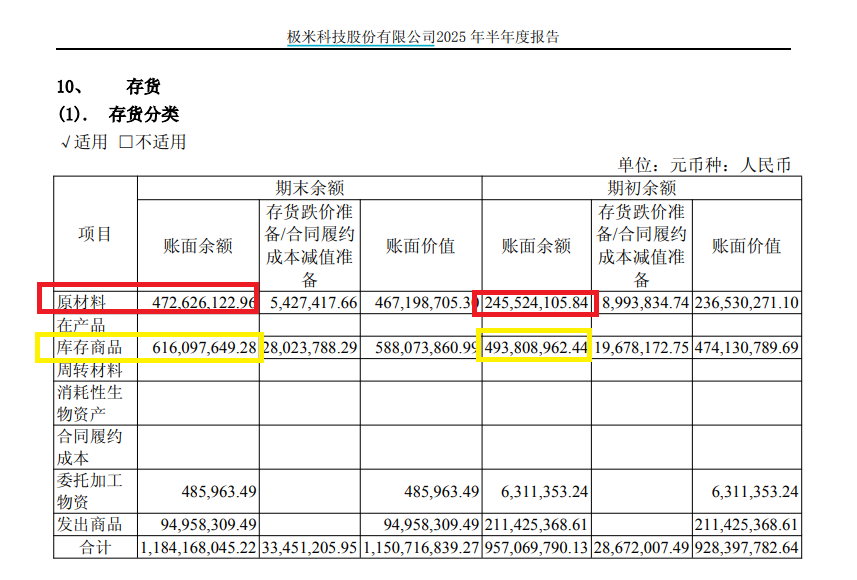Click total beginning provision 28,672,007.49

coord(642,548)
